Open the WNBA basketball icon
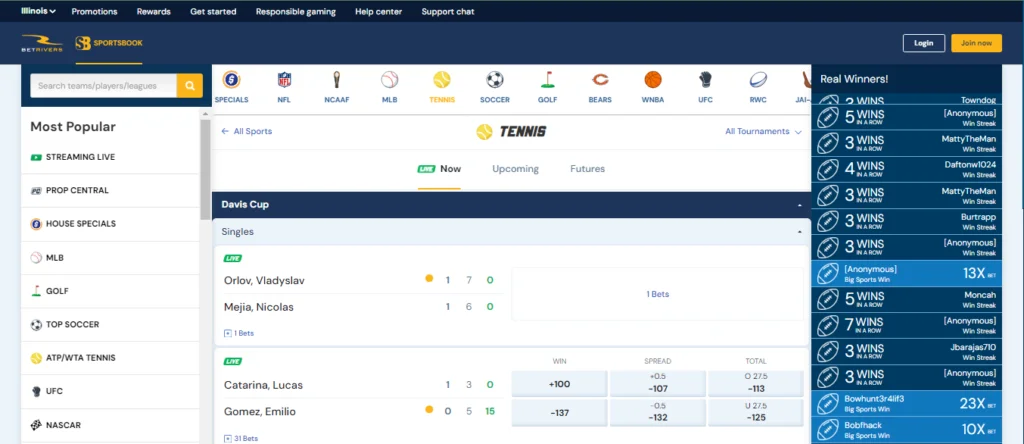The width and height of the screenshot is (1024, 444). click(653, 81)
